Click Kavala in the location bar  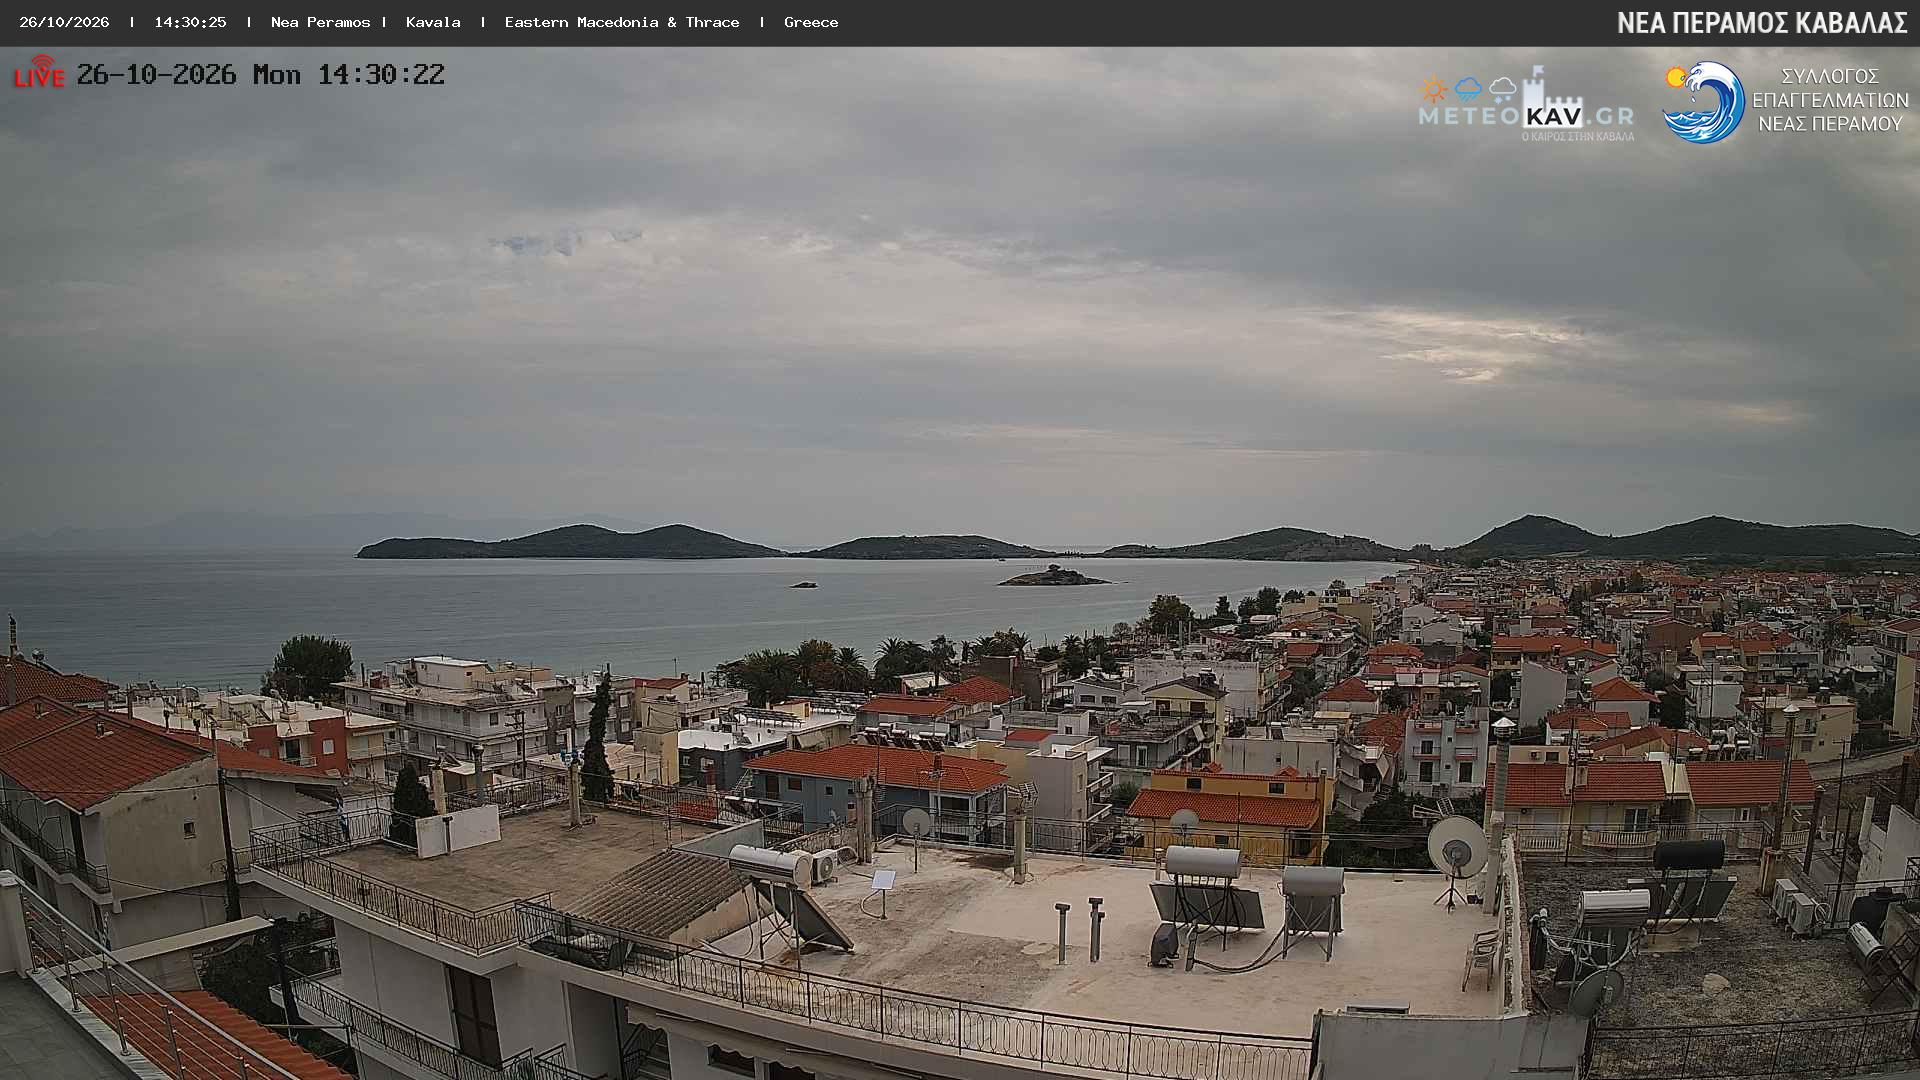(433, 22)
